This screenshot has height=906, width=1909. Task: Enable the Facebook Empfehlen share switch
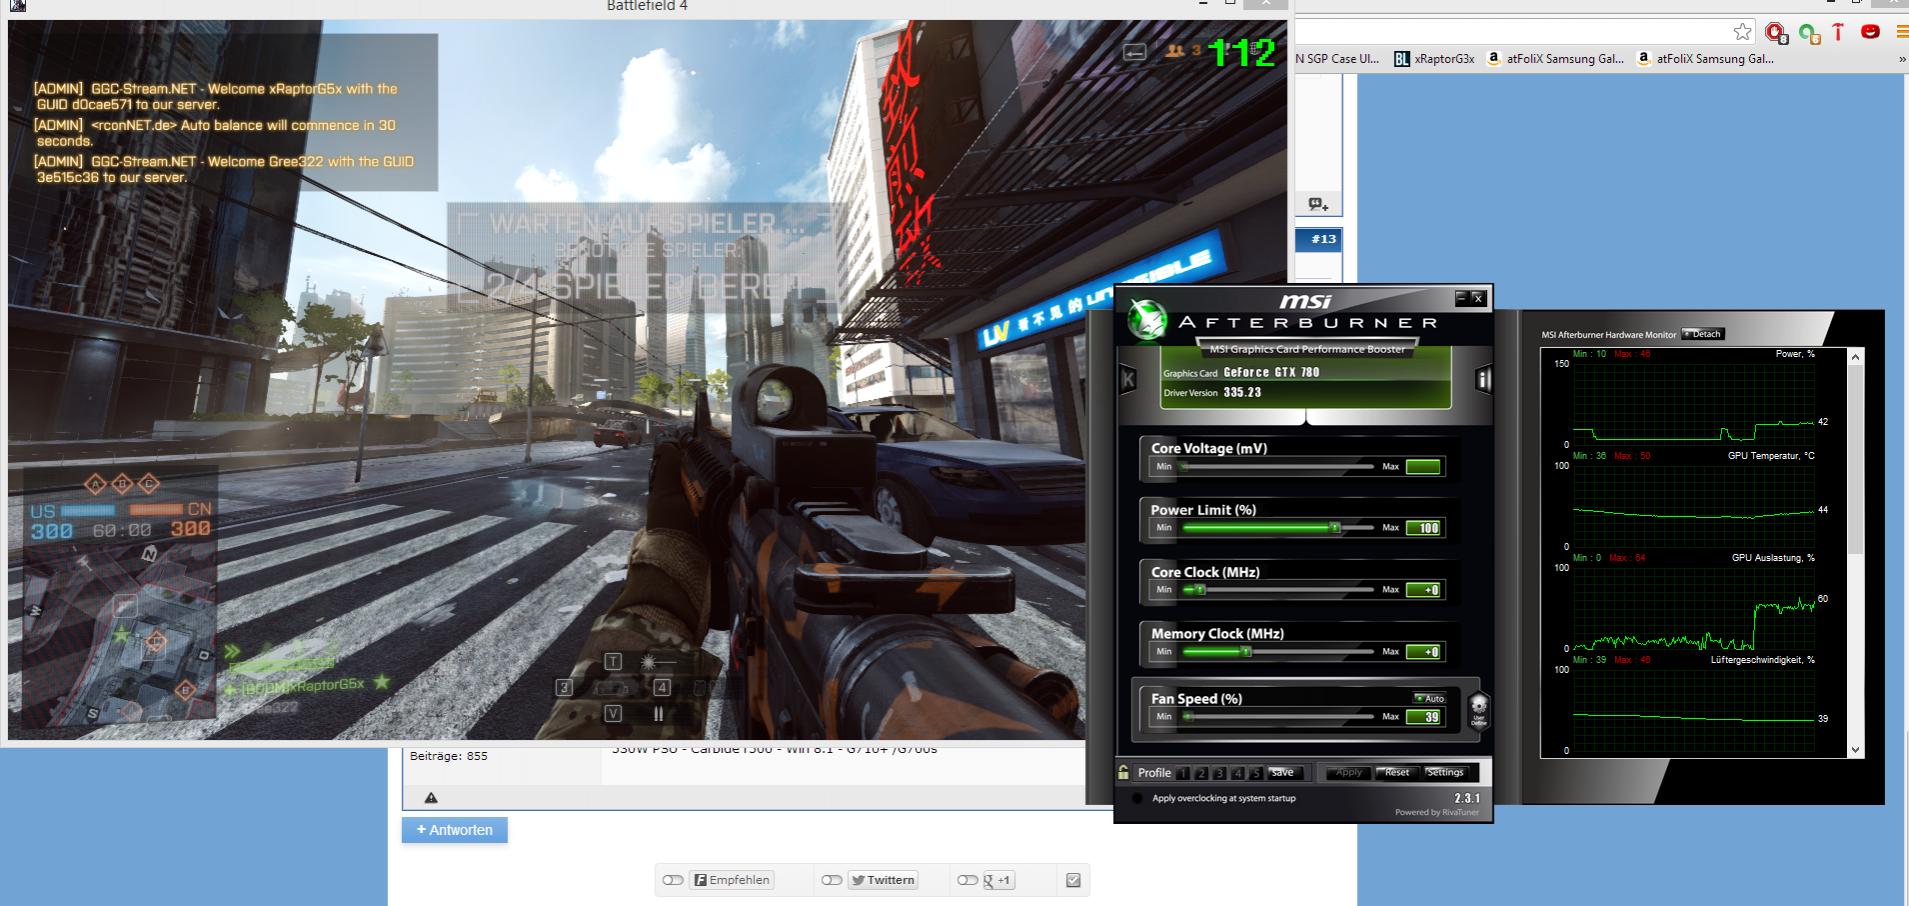tap(673, 880)
